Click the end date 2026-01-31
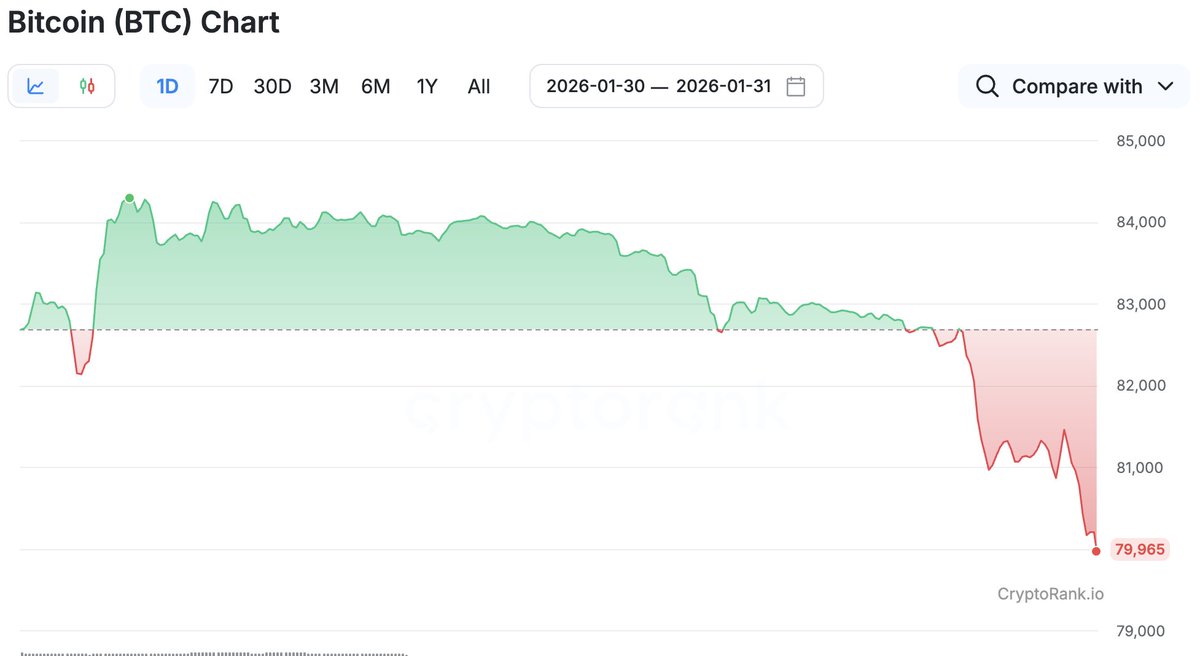This screenshot has height=656, width=1200. click(723, 86)
